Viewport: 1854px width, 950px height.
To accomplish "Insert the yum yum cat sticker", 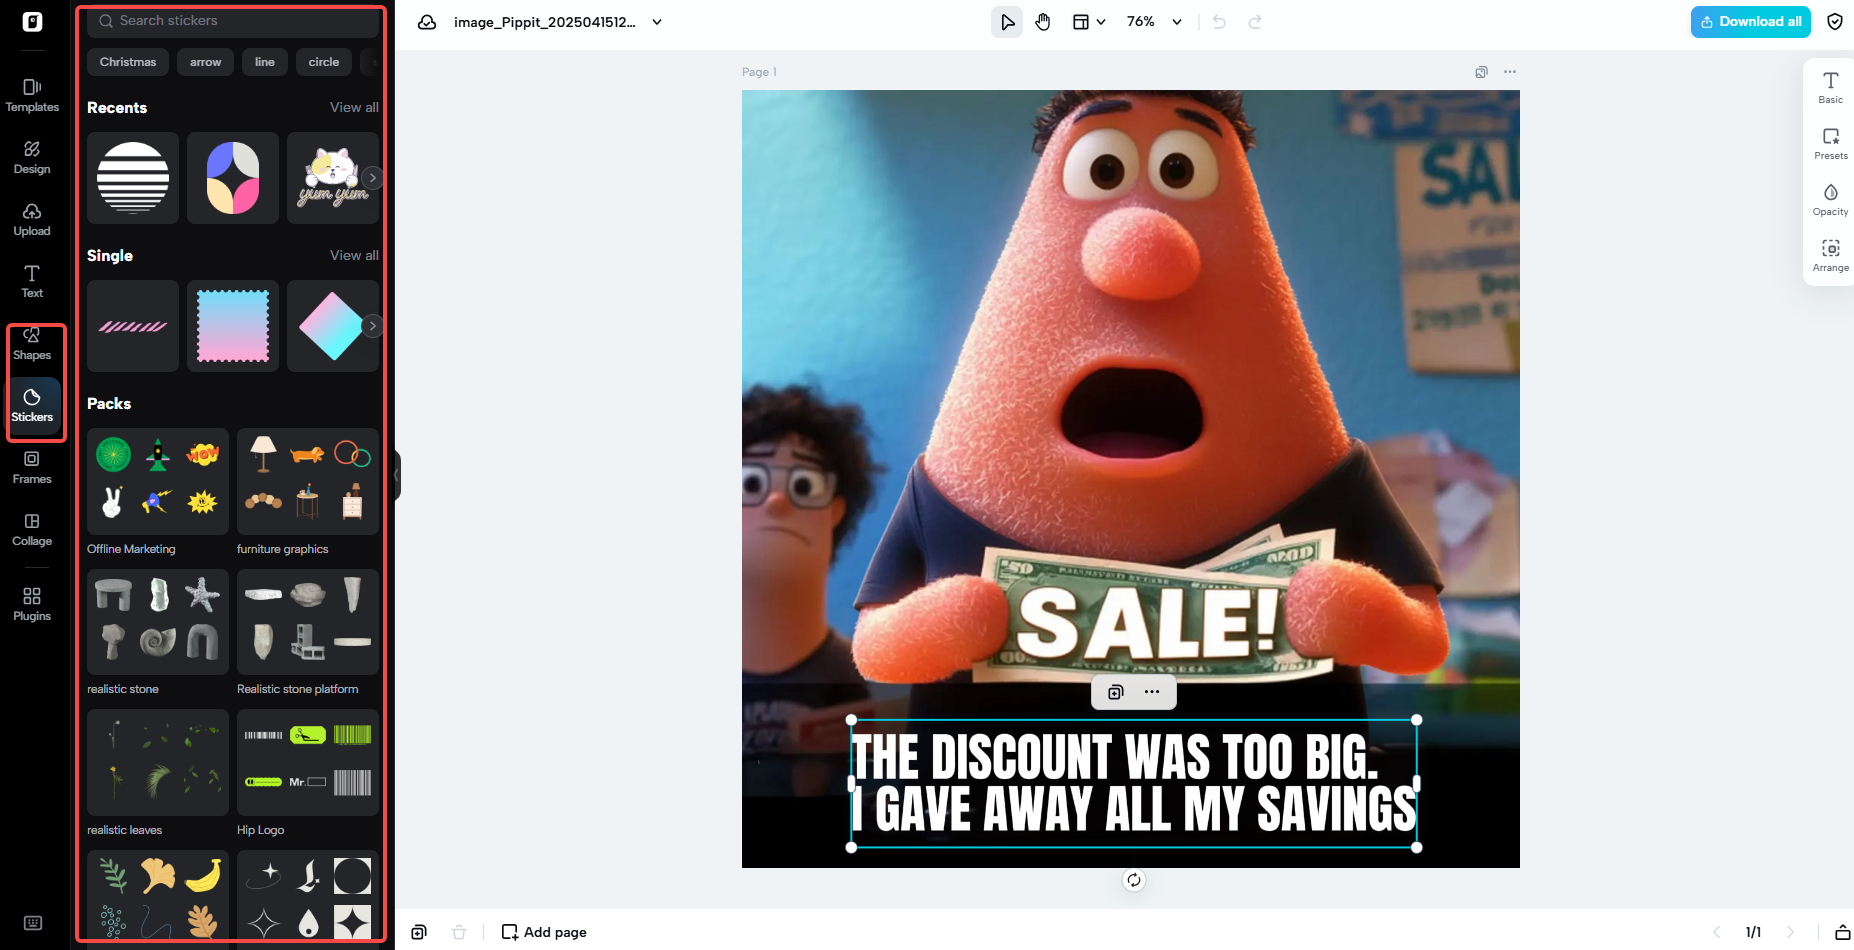I will (333, 178).
